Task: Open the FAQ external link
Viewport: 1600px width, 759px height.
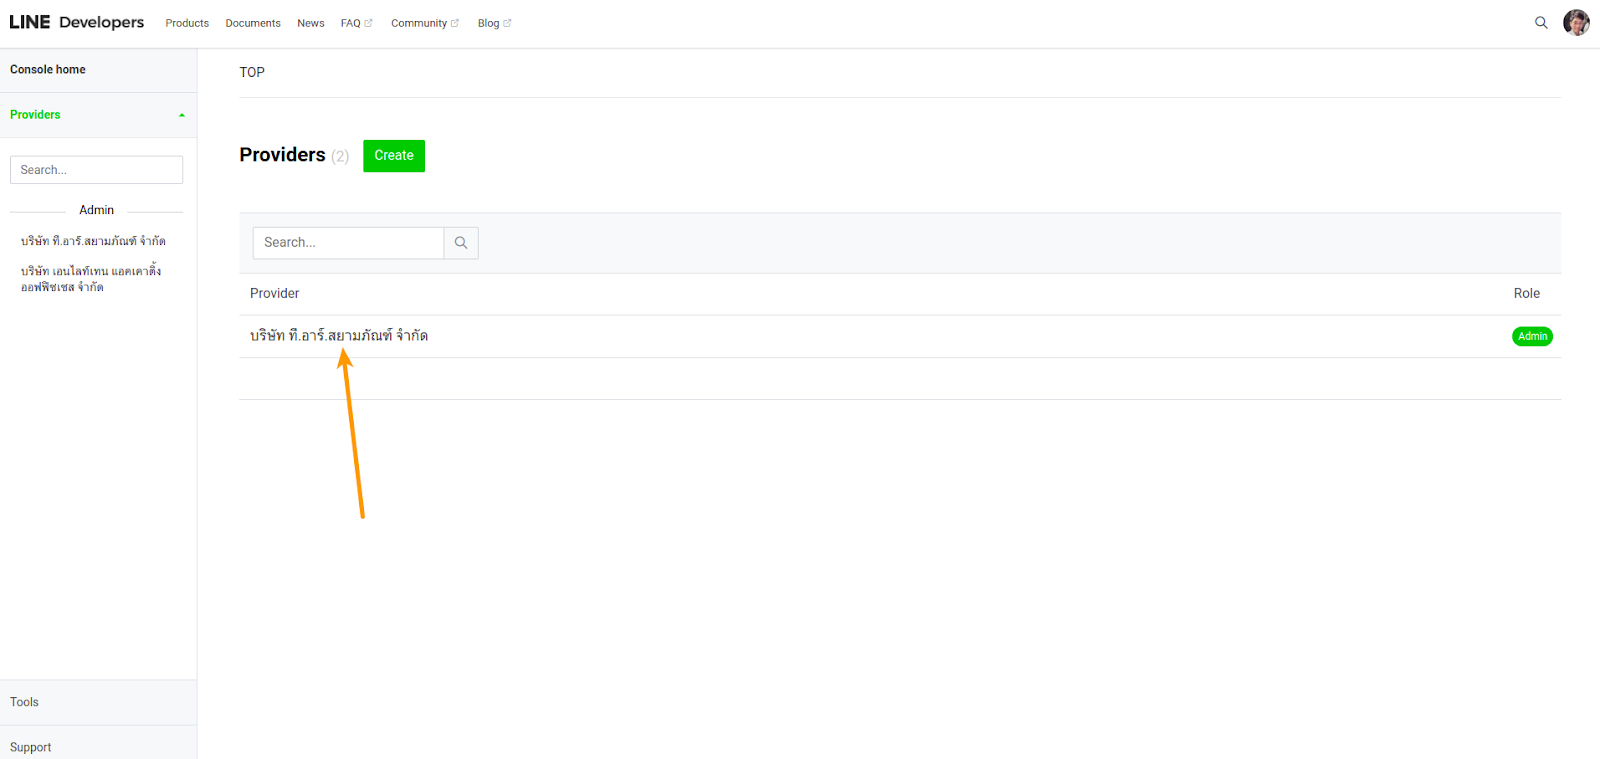Action: (356, 23)
